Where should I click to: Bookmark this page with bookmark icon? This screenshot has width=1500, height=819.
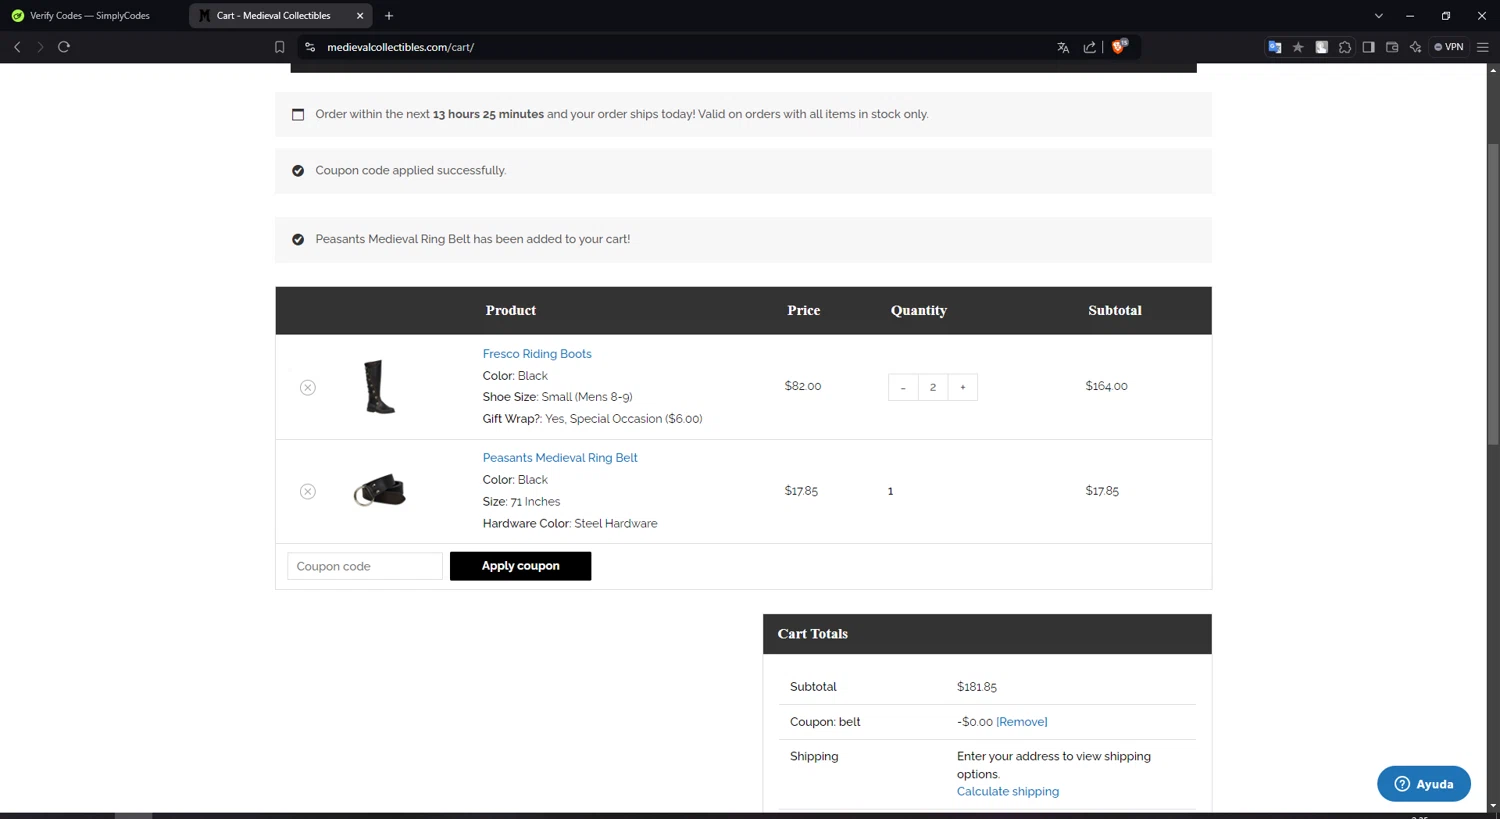[x=280, y=47]
